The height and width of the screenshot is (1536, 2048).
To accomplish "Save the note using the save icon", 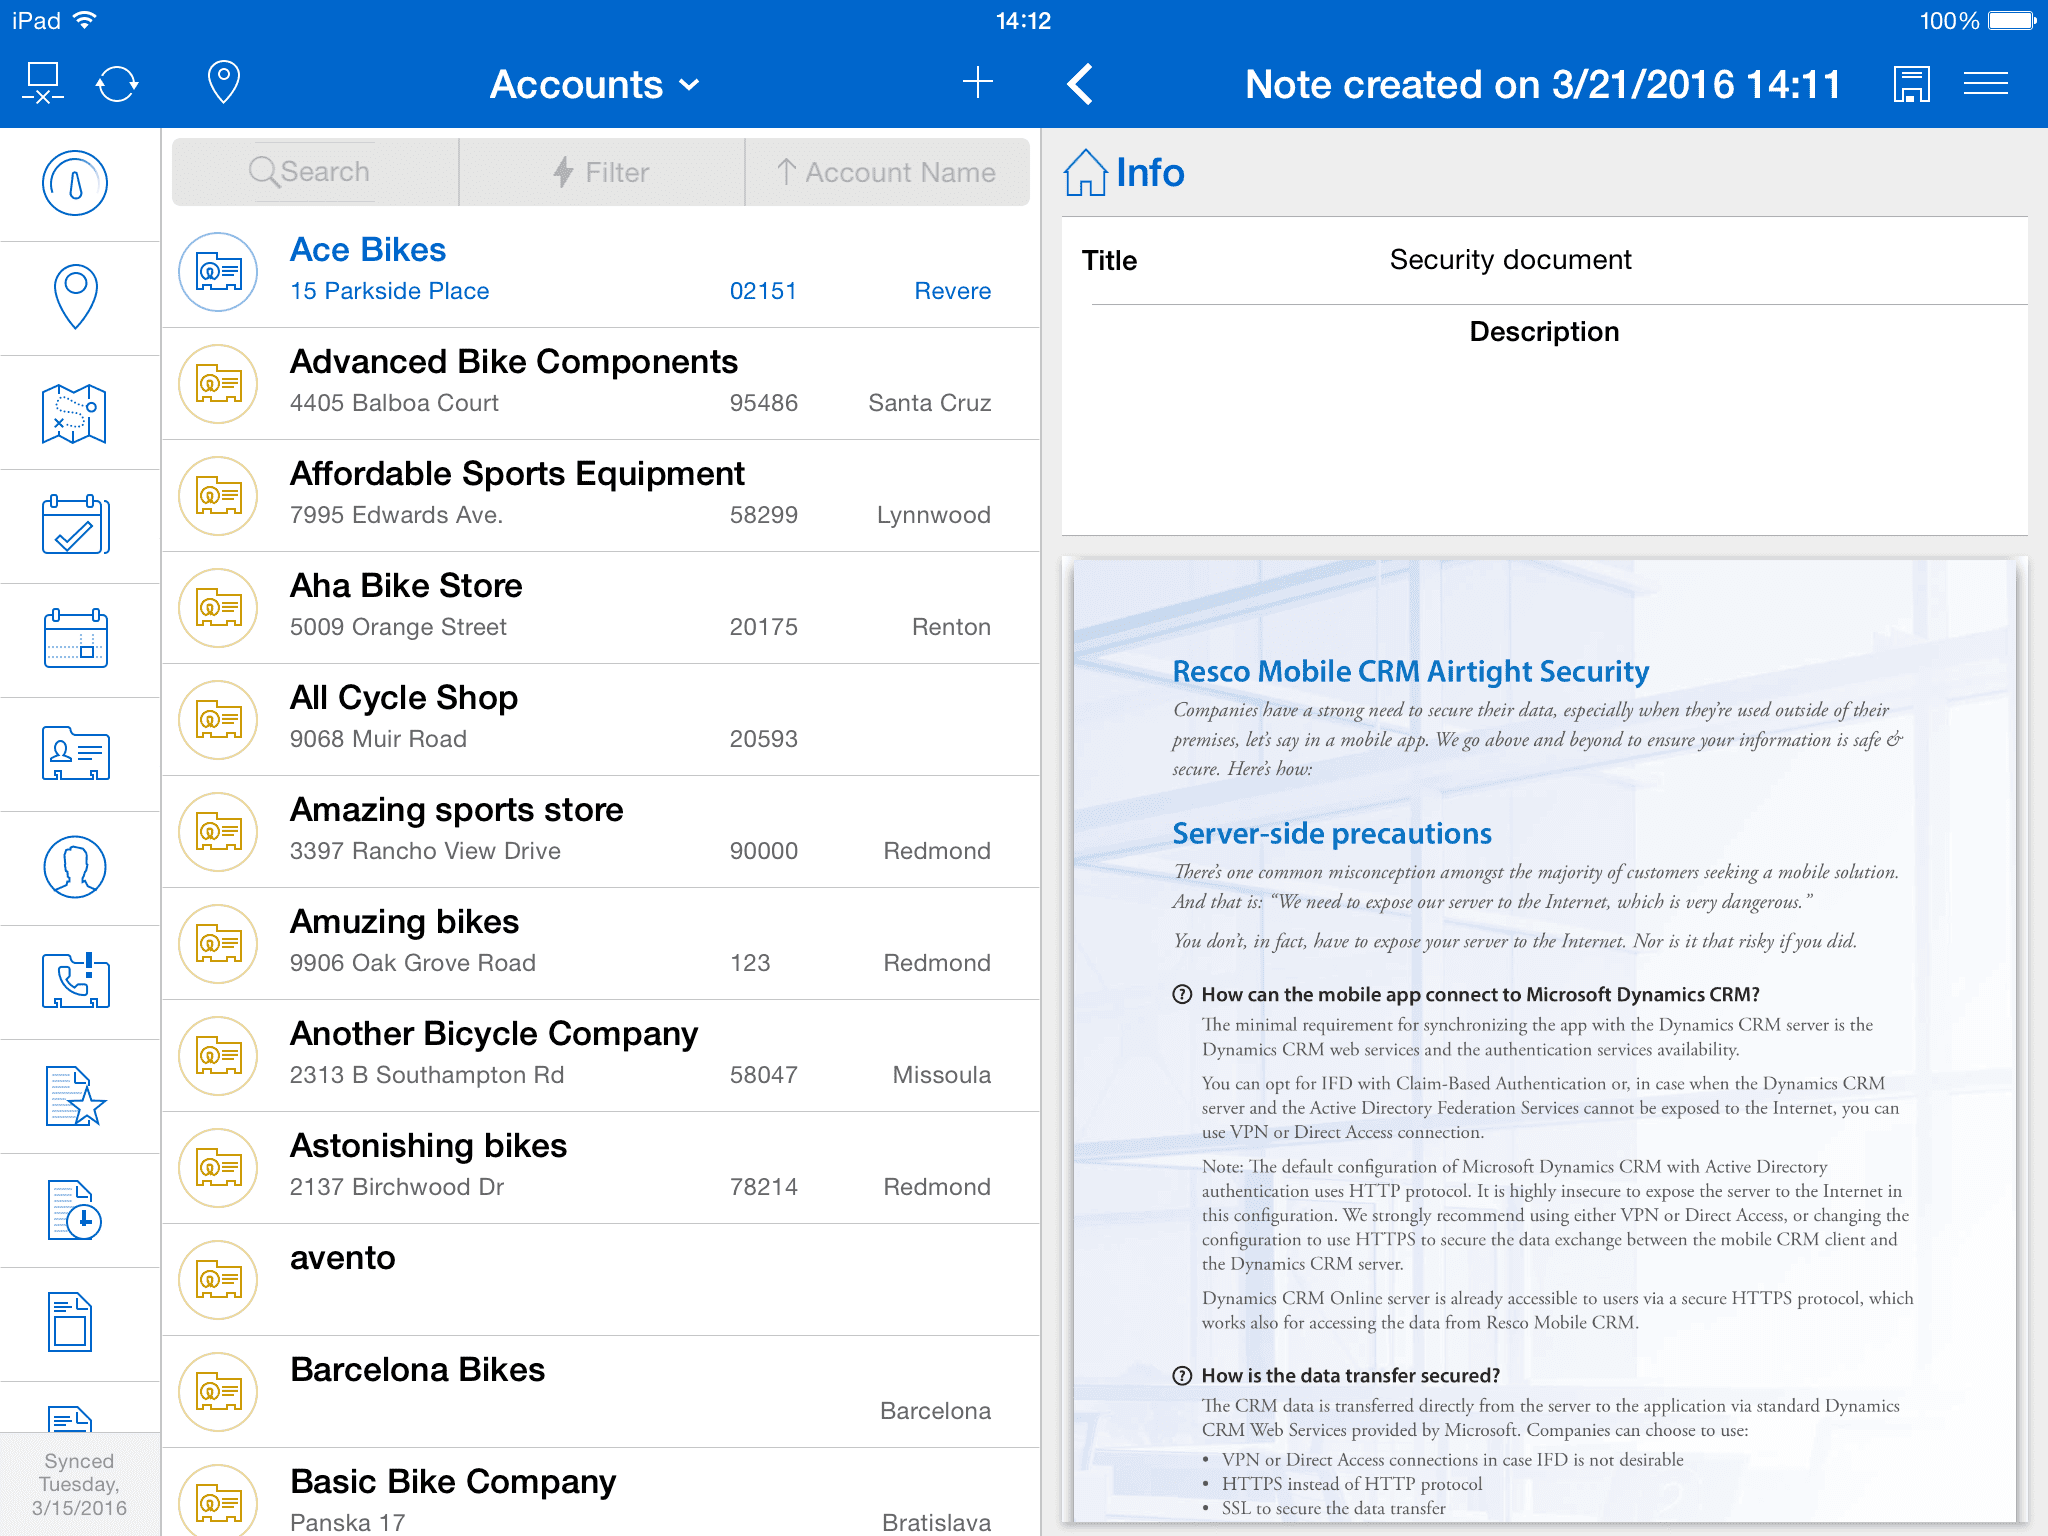I will click(x=1910, y=84).
